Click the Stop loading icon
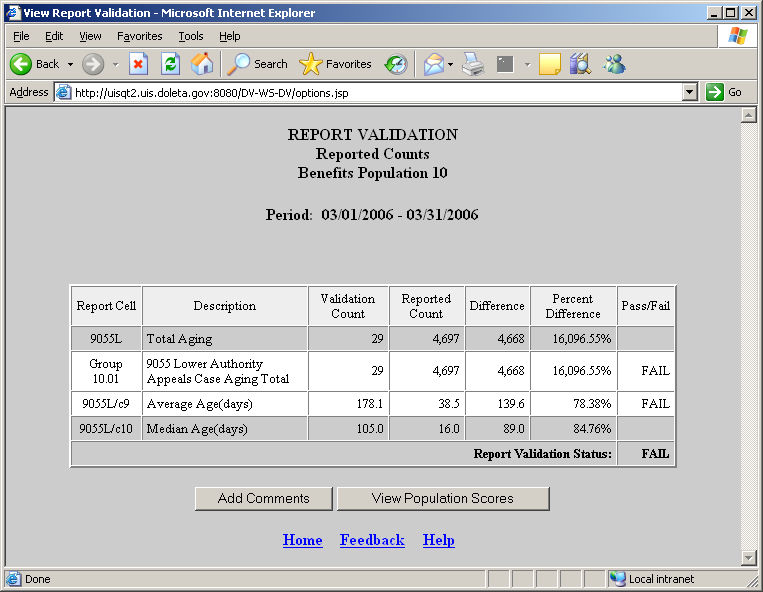The width and height of the screenshot is (763, 592). pyautogui.click(x=139, y=64)
